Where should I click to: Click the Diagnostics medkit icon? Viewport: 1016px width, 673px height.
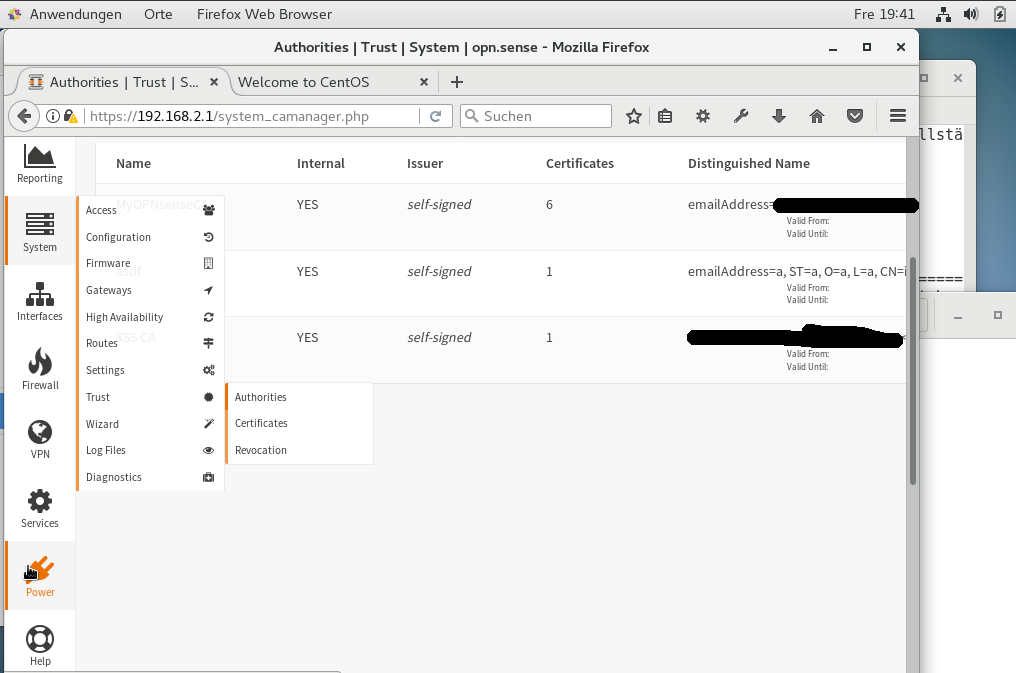point(209,477)
